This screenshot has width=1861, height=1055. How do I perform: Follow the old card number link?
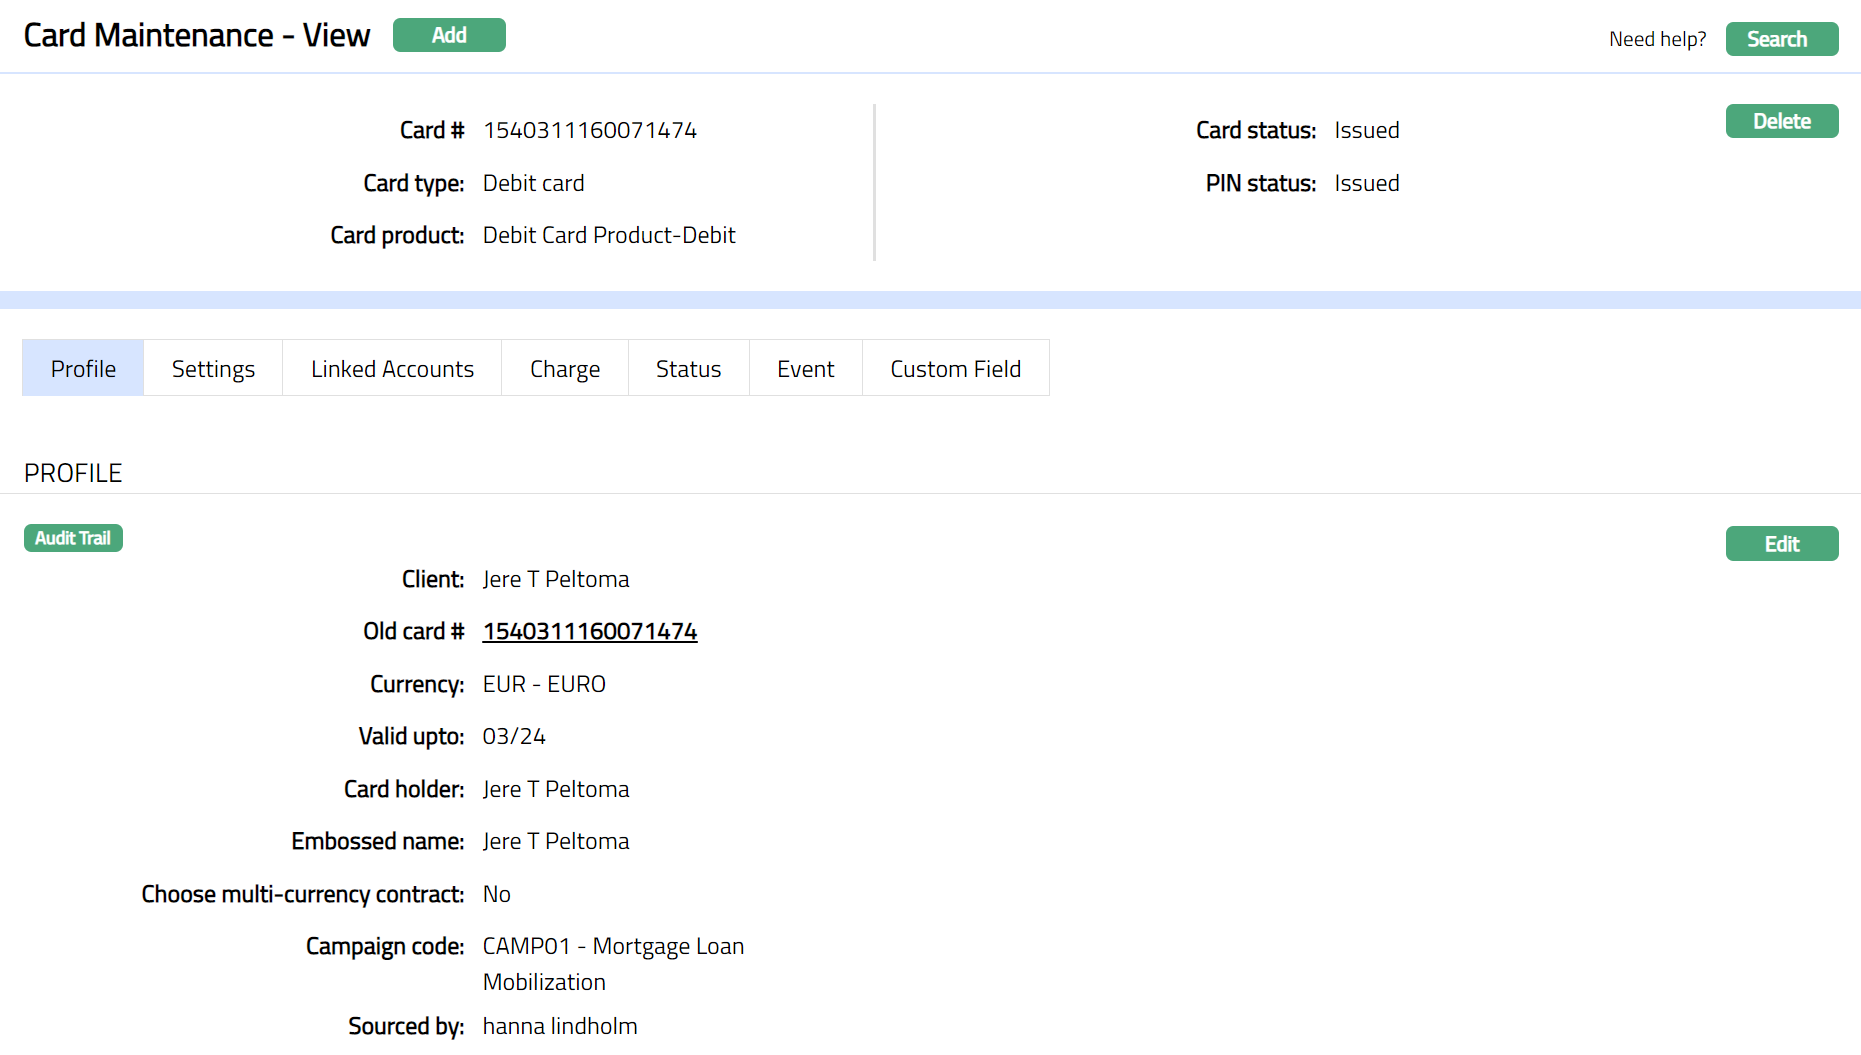(x=590, y=632)
